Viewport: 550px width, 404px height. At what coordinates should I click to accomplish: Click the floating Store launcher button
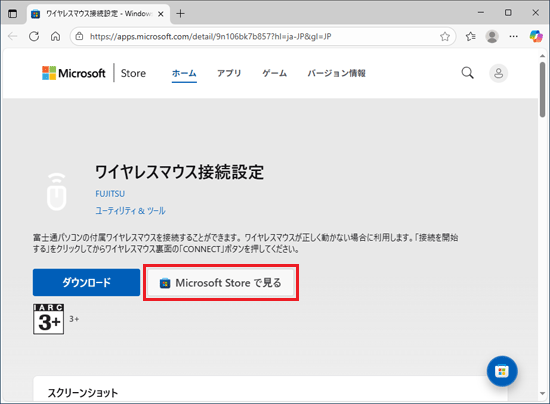tap(502, 371)
